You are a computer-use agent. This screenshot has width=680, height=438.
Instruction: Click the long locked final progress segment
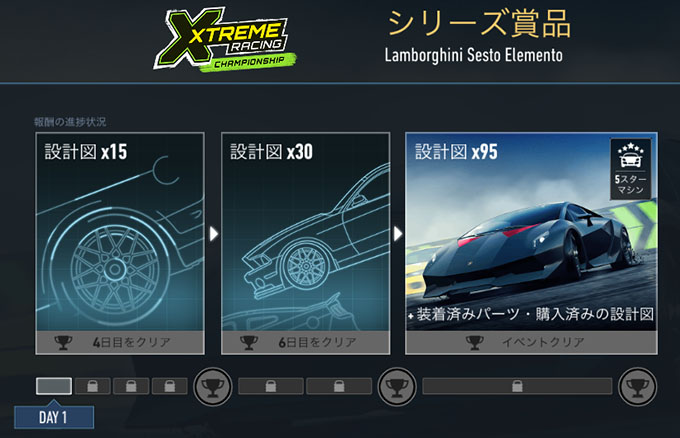click(517, 386)
